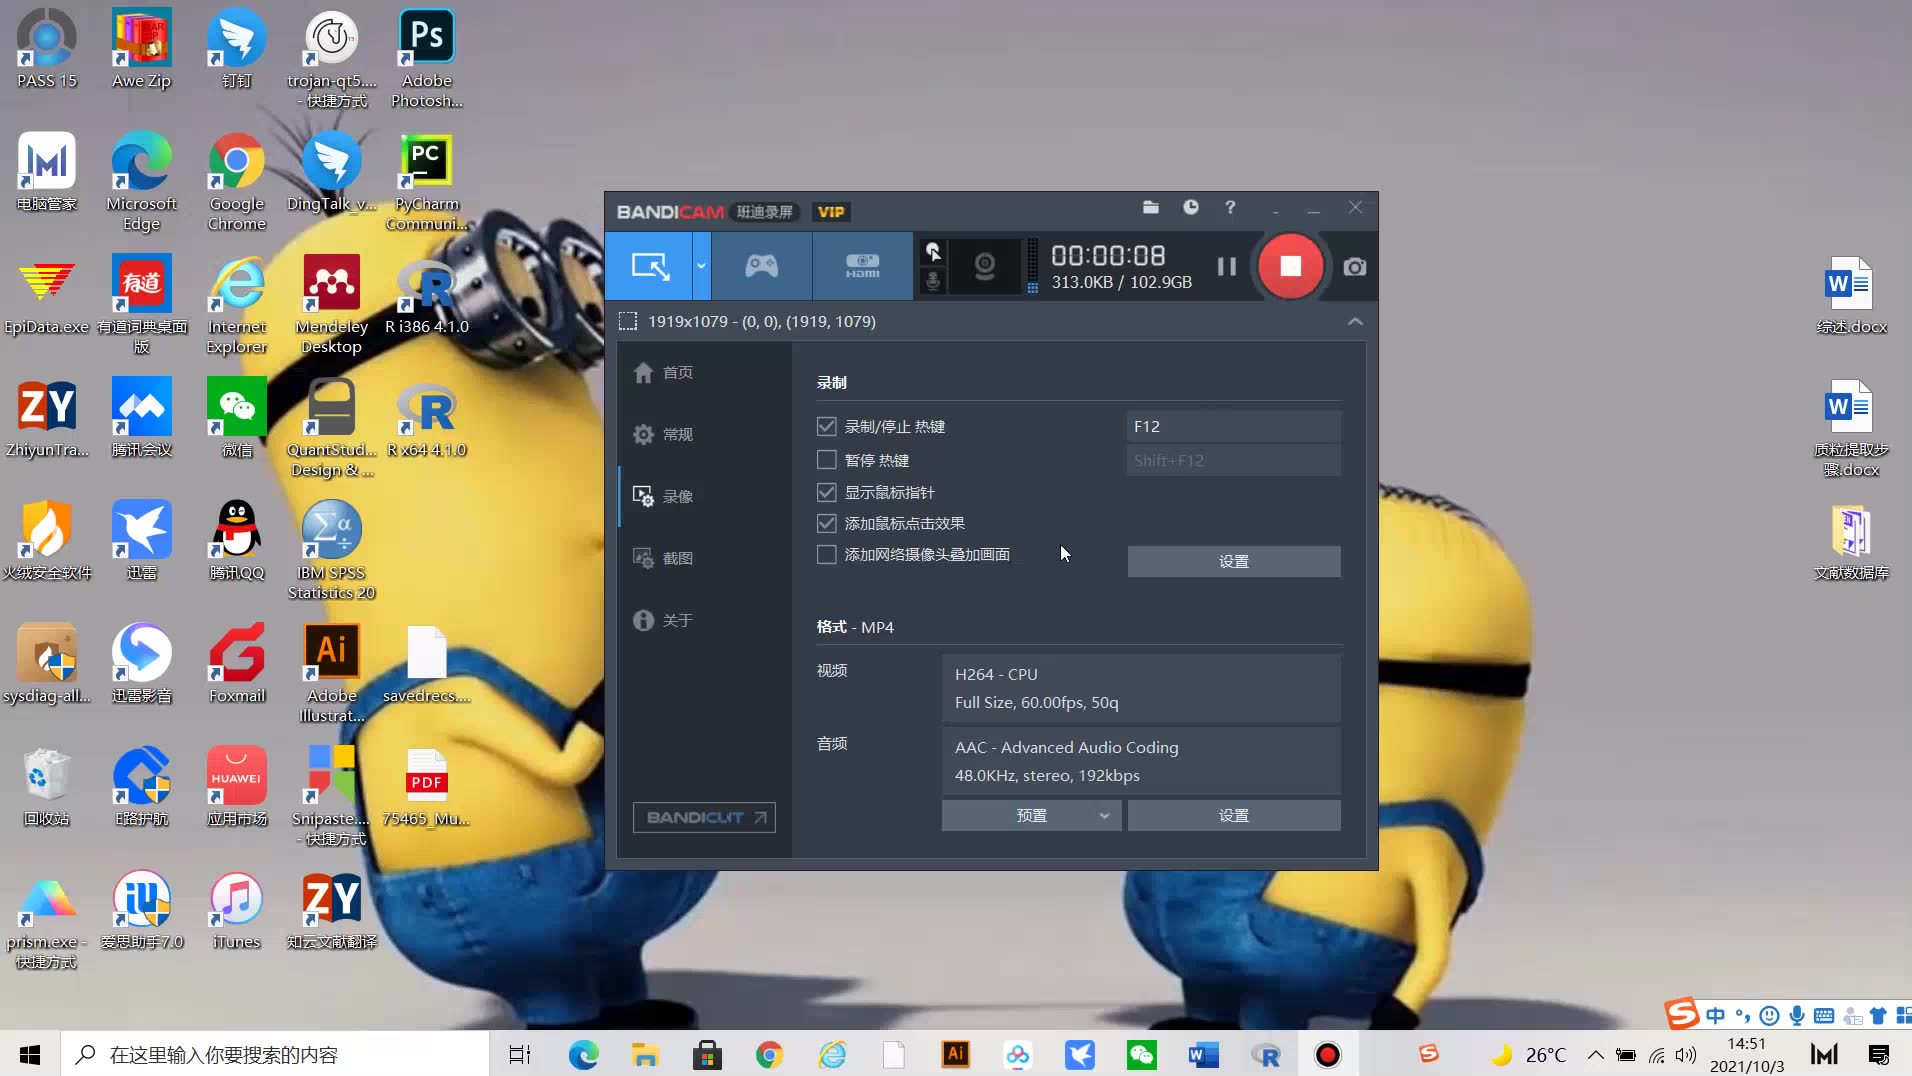
Task: Open Microsoft Edge desktop shortcut
Action: tap(141, 181)
